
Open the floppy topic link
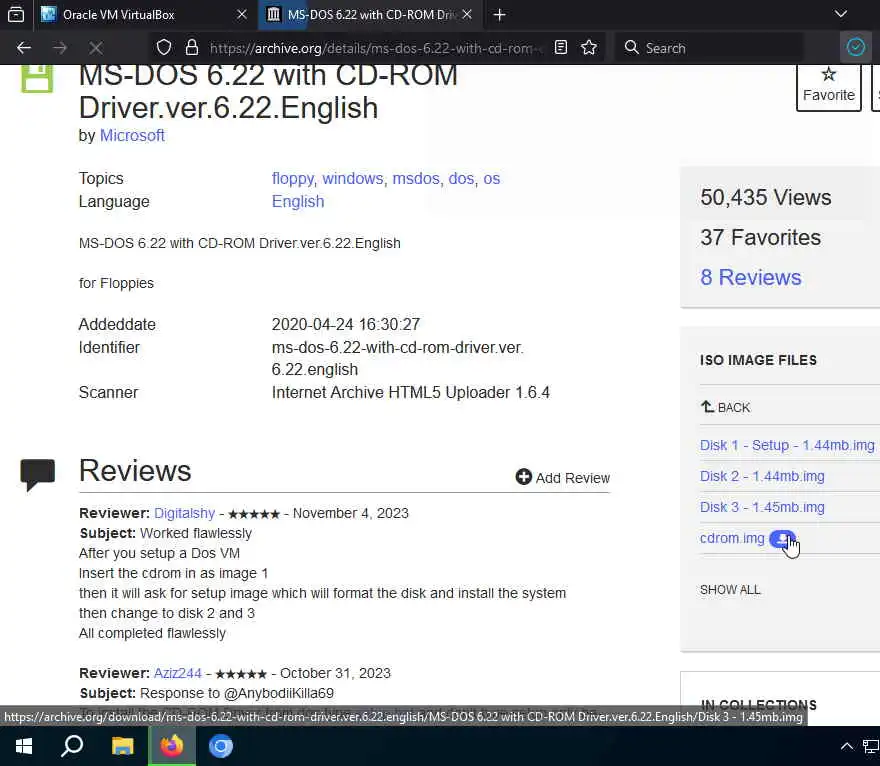[292, 178]
